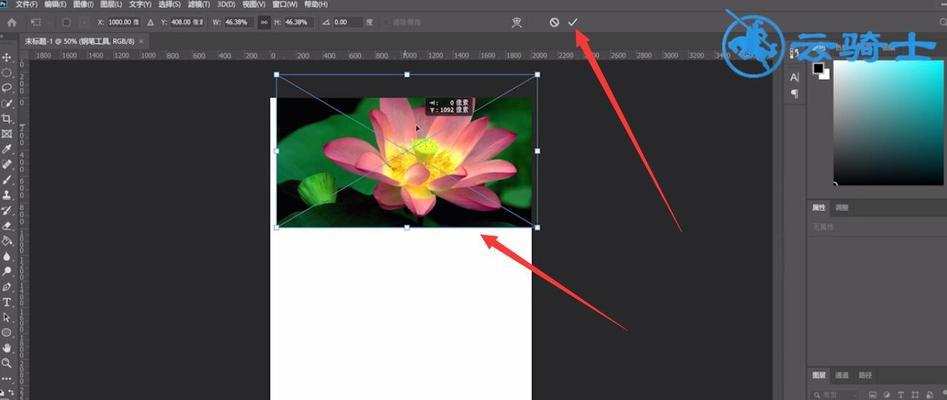Screen dimensions: 947x400
Task: Toggle the reference point checkbox
Action: point(66,22)
